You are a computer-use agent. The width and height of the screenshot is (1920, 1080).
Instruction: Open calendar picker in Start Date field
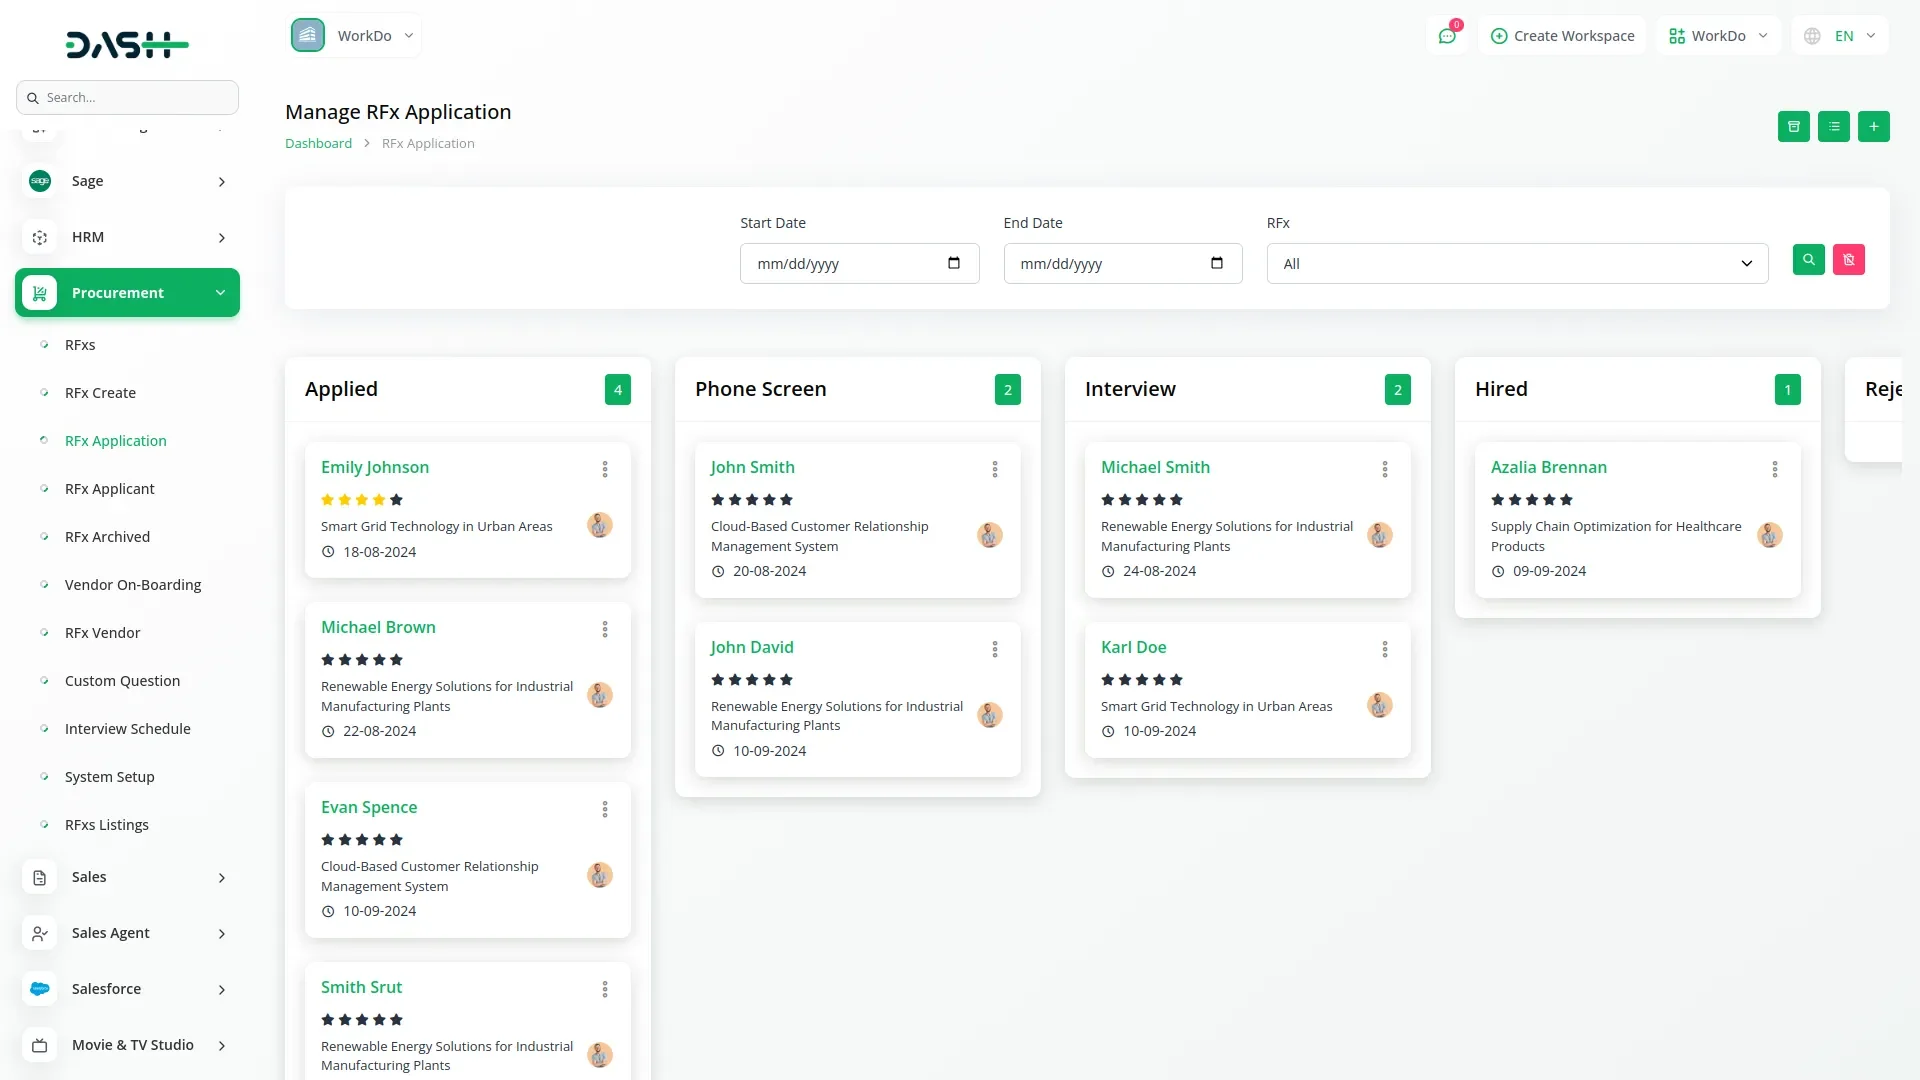tap(953, 263)
